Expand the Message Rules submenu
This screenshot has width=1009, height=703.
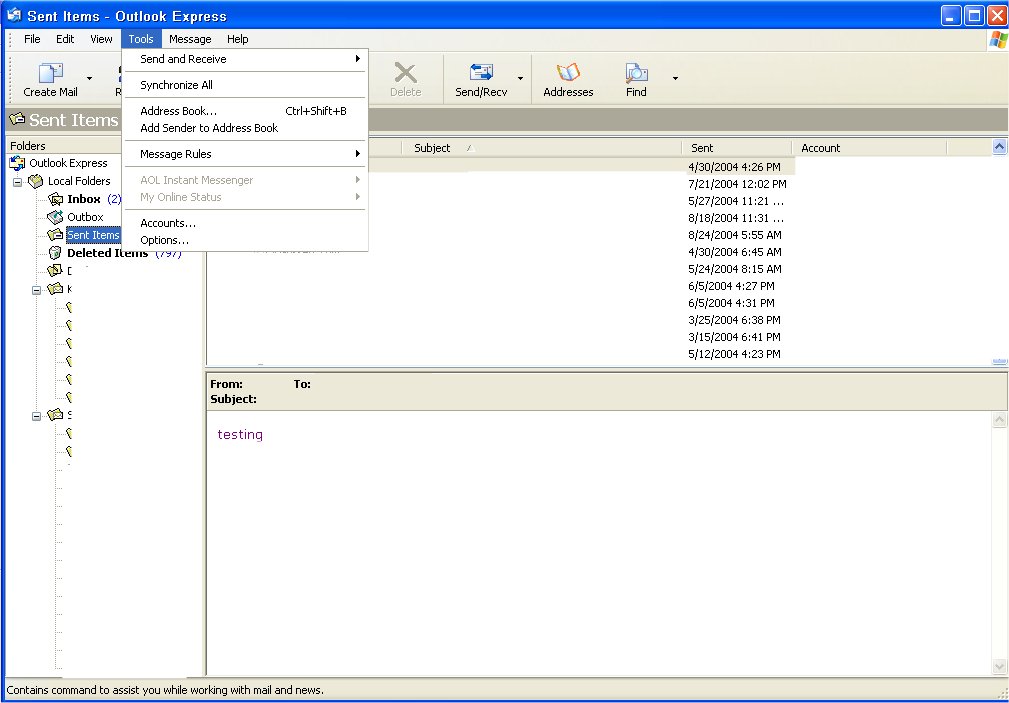(245, 154)
